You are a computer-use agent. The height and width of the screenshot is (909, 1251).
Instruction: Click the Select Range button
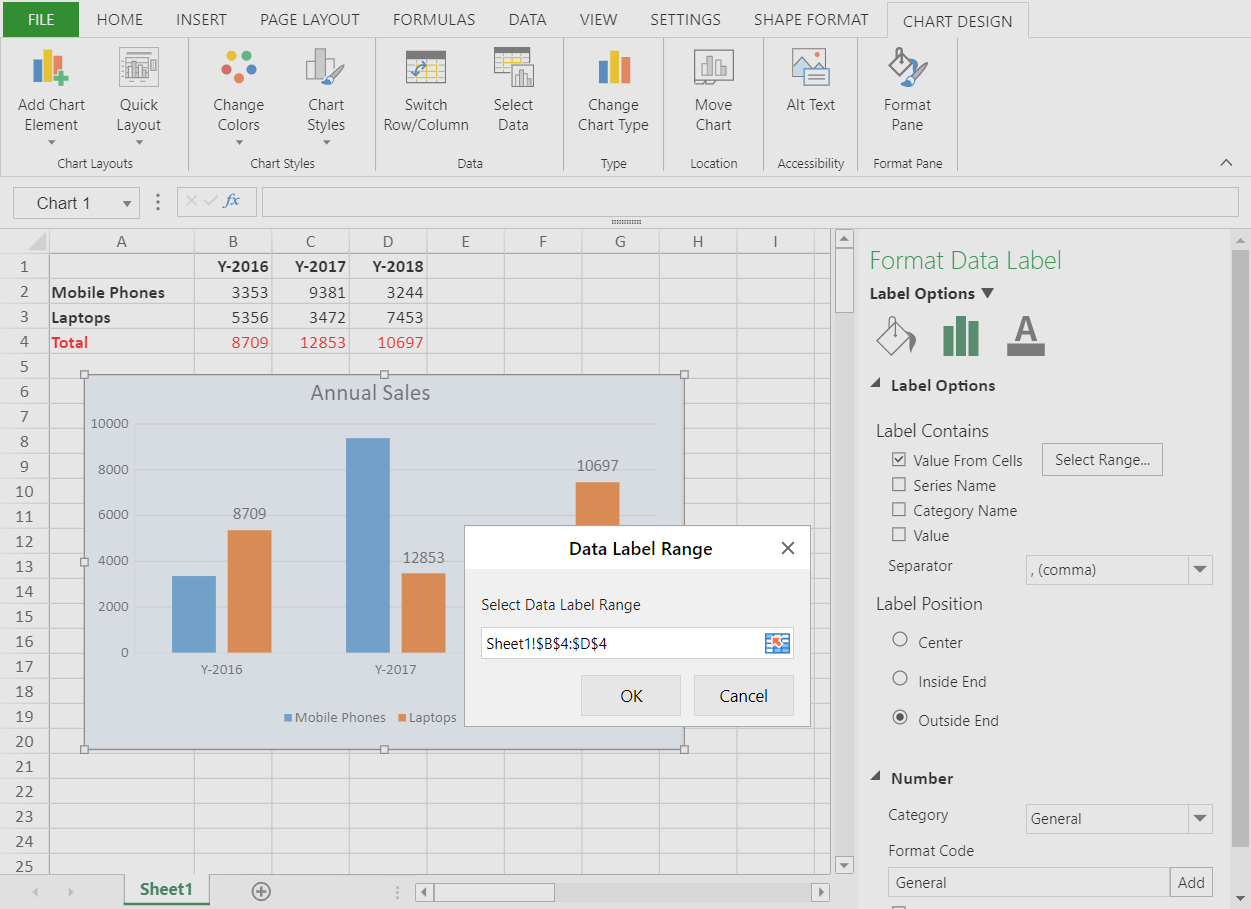coord(1102,460)
